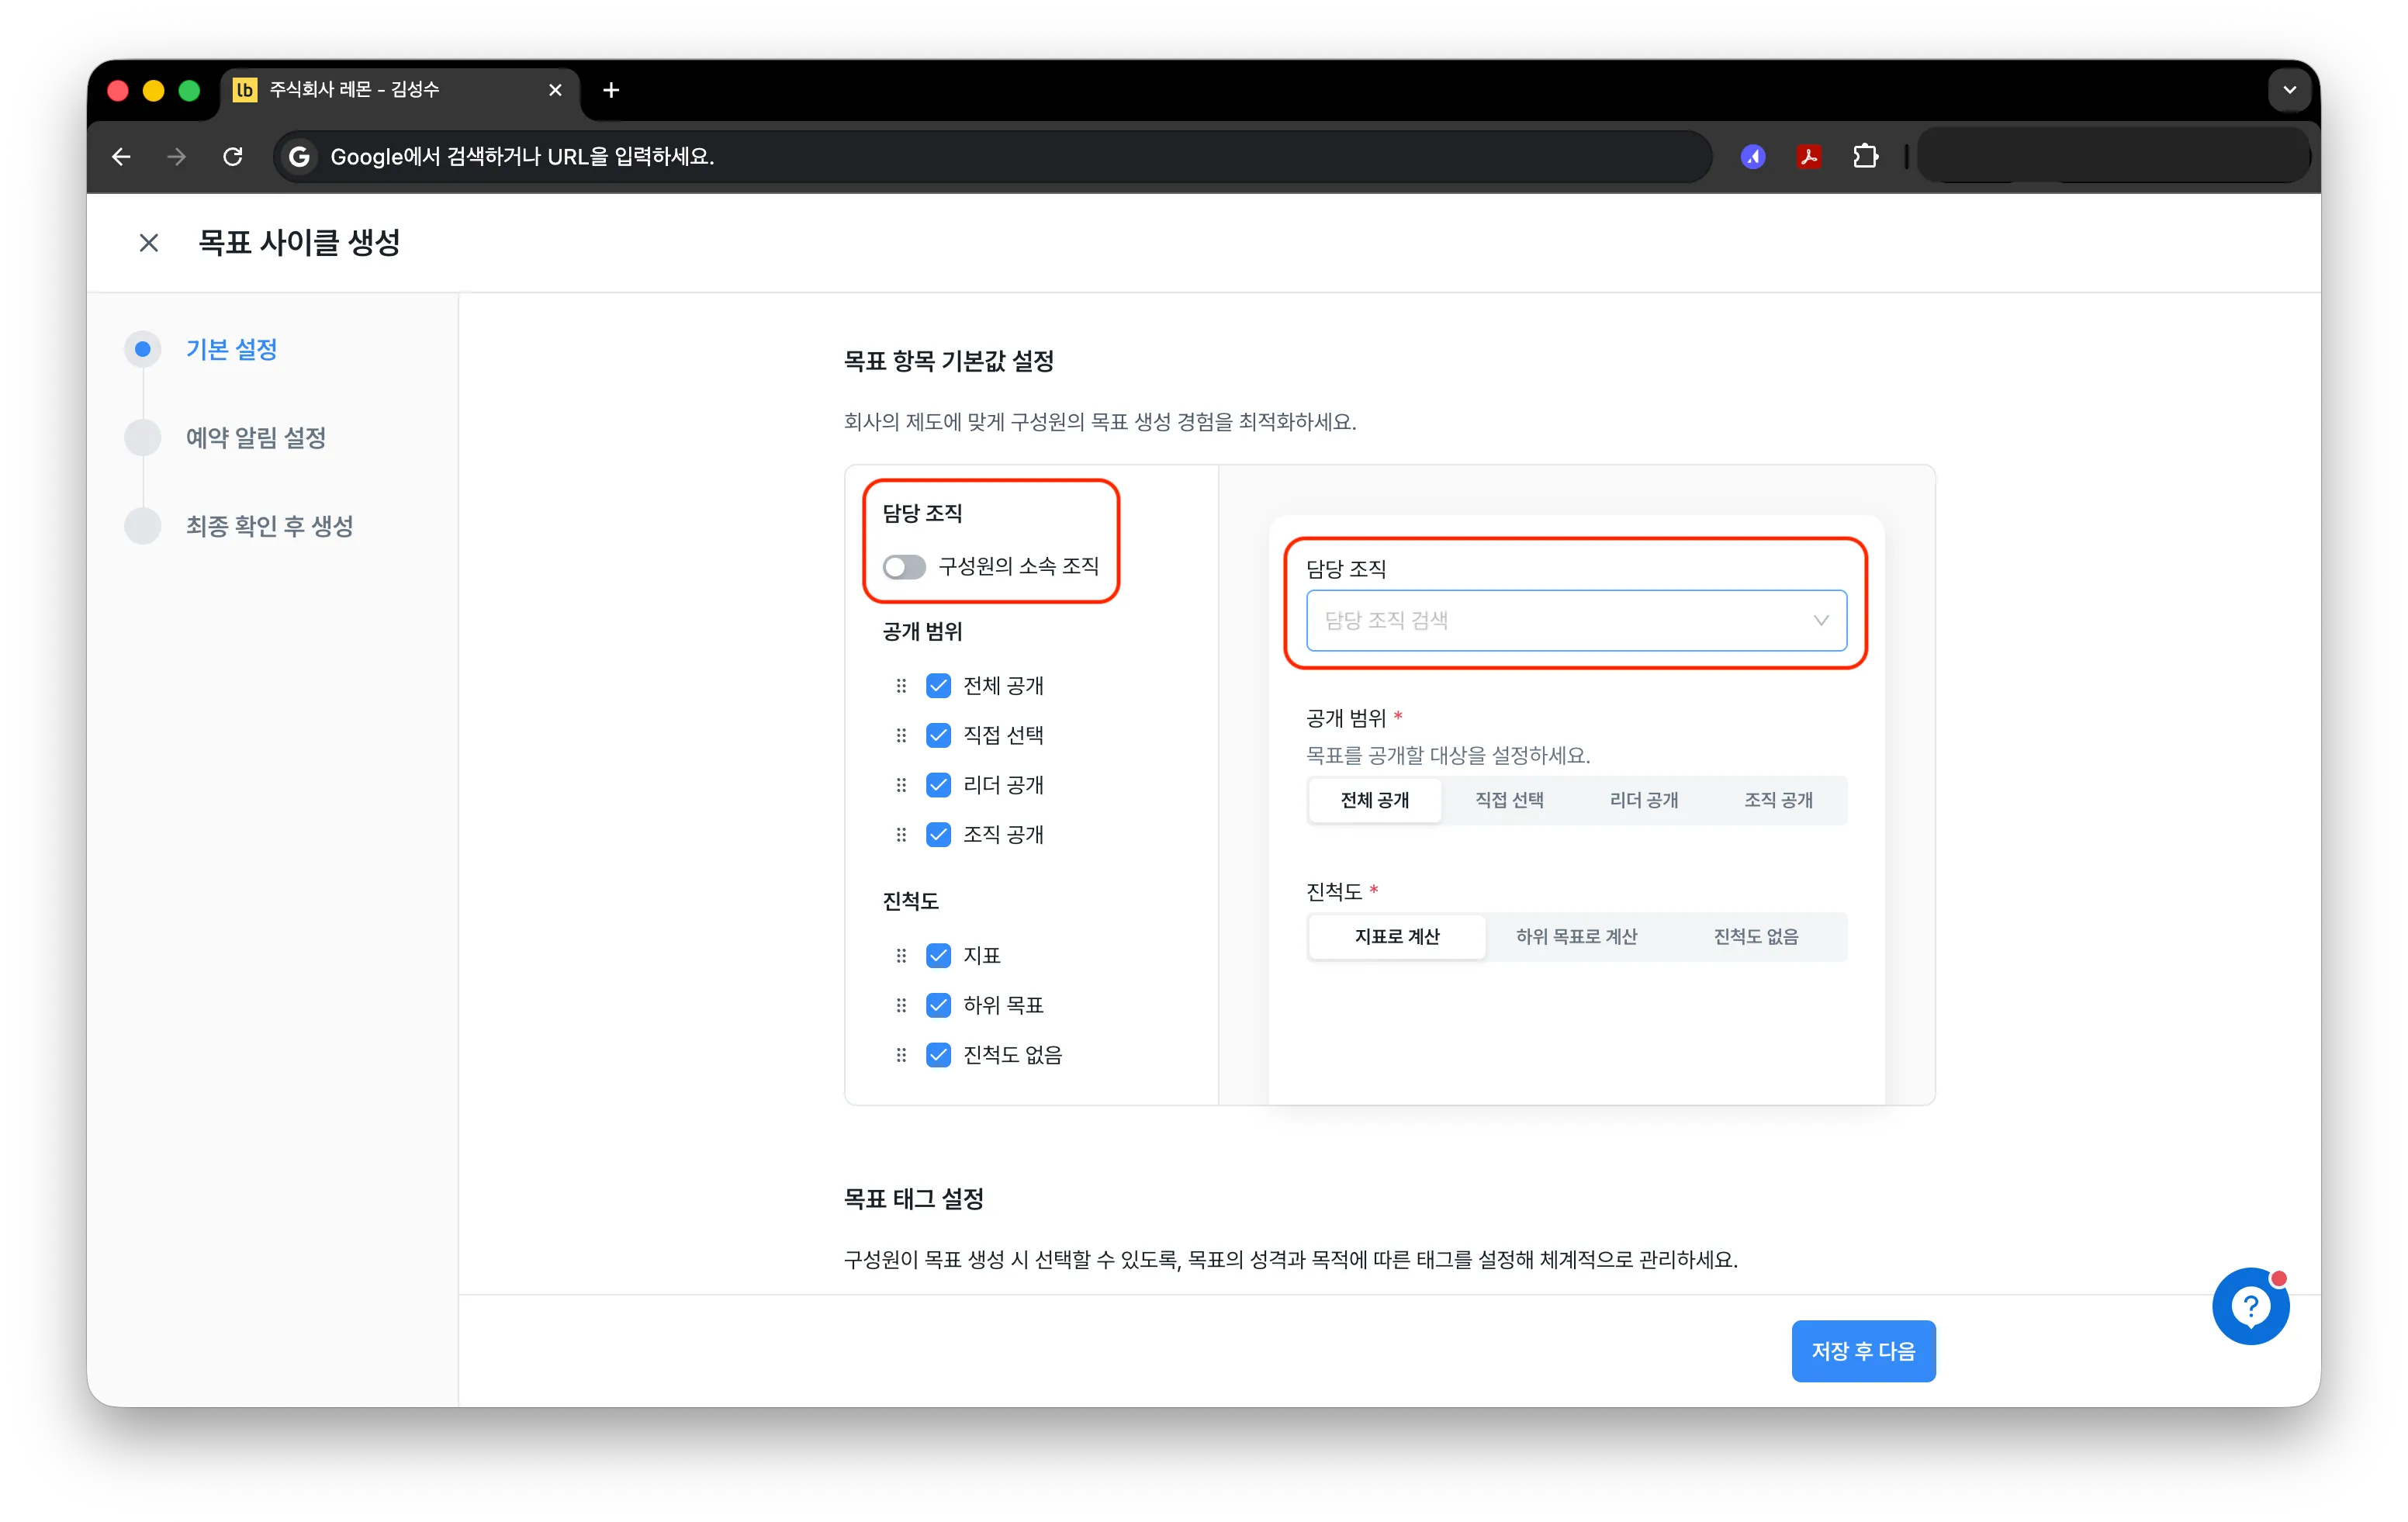2408x1522 pixels.
Task: Open the puzzle-piece extensions menu
Action: click(1865, 156)
